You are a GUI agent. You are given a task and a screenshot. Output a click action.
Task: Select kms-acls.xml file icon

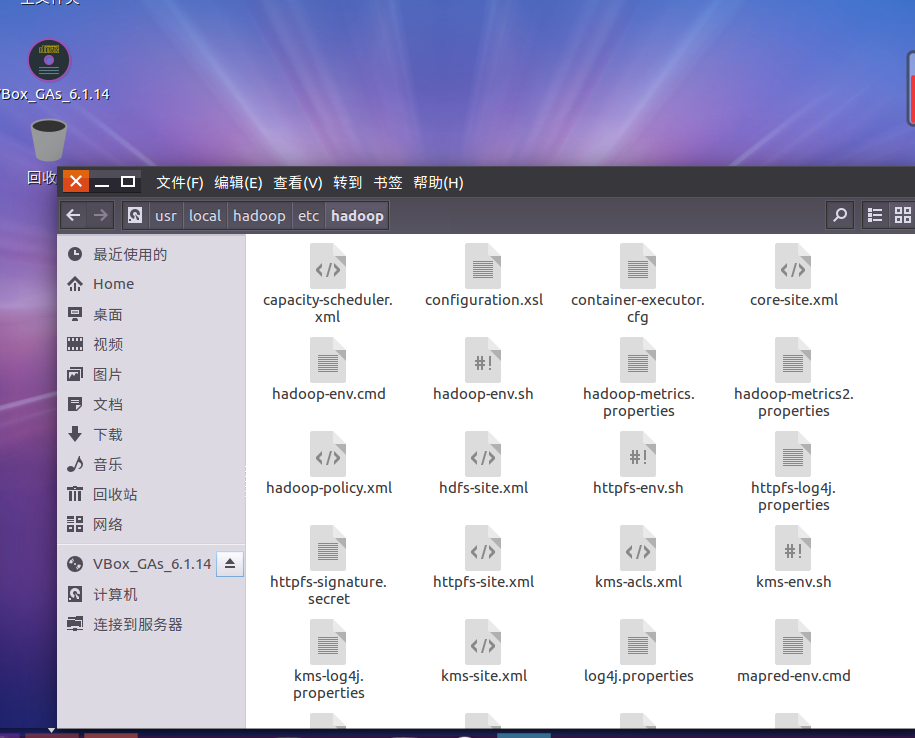coord(638,548)
